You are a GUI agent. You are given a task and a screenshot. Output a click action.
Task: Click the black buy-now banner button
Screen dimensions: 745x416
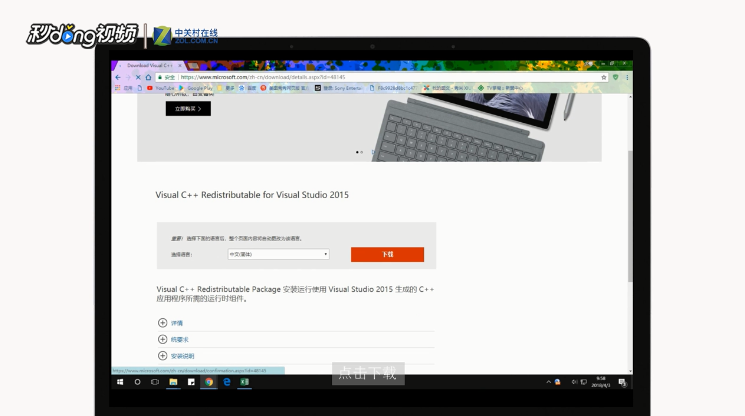pos(188,109)
